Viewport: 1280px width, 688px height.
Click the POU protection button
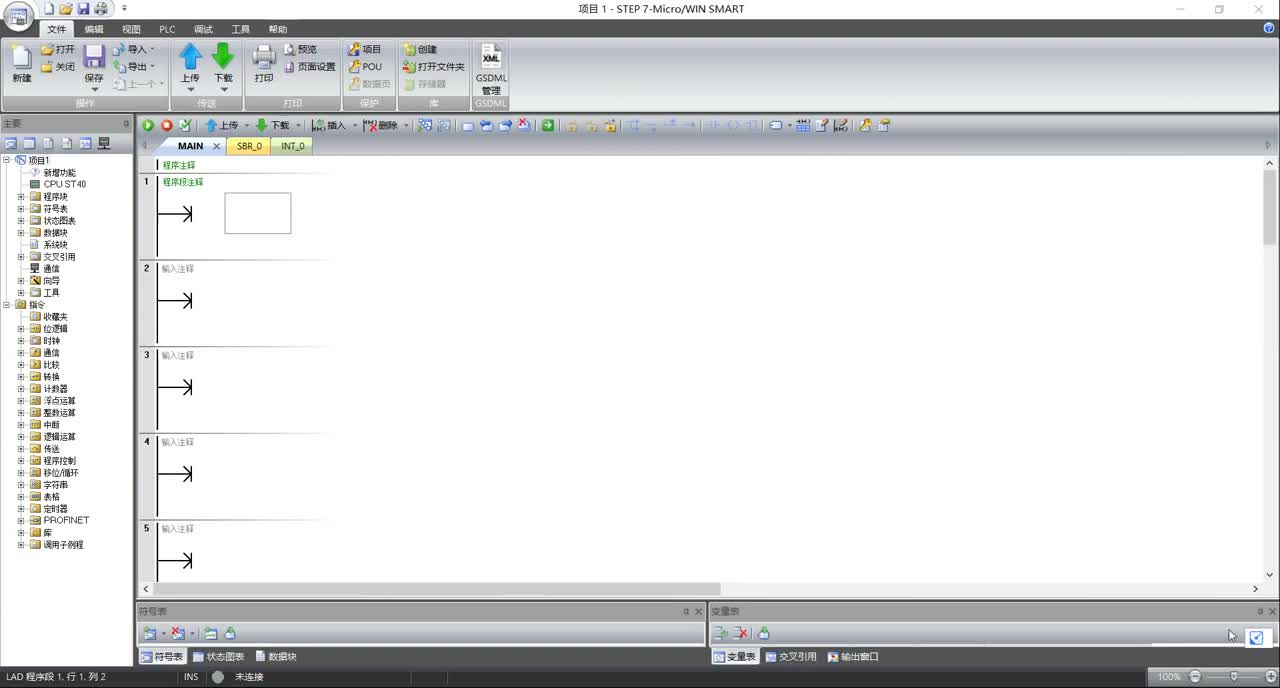[x=365, y=67]
